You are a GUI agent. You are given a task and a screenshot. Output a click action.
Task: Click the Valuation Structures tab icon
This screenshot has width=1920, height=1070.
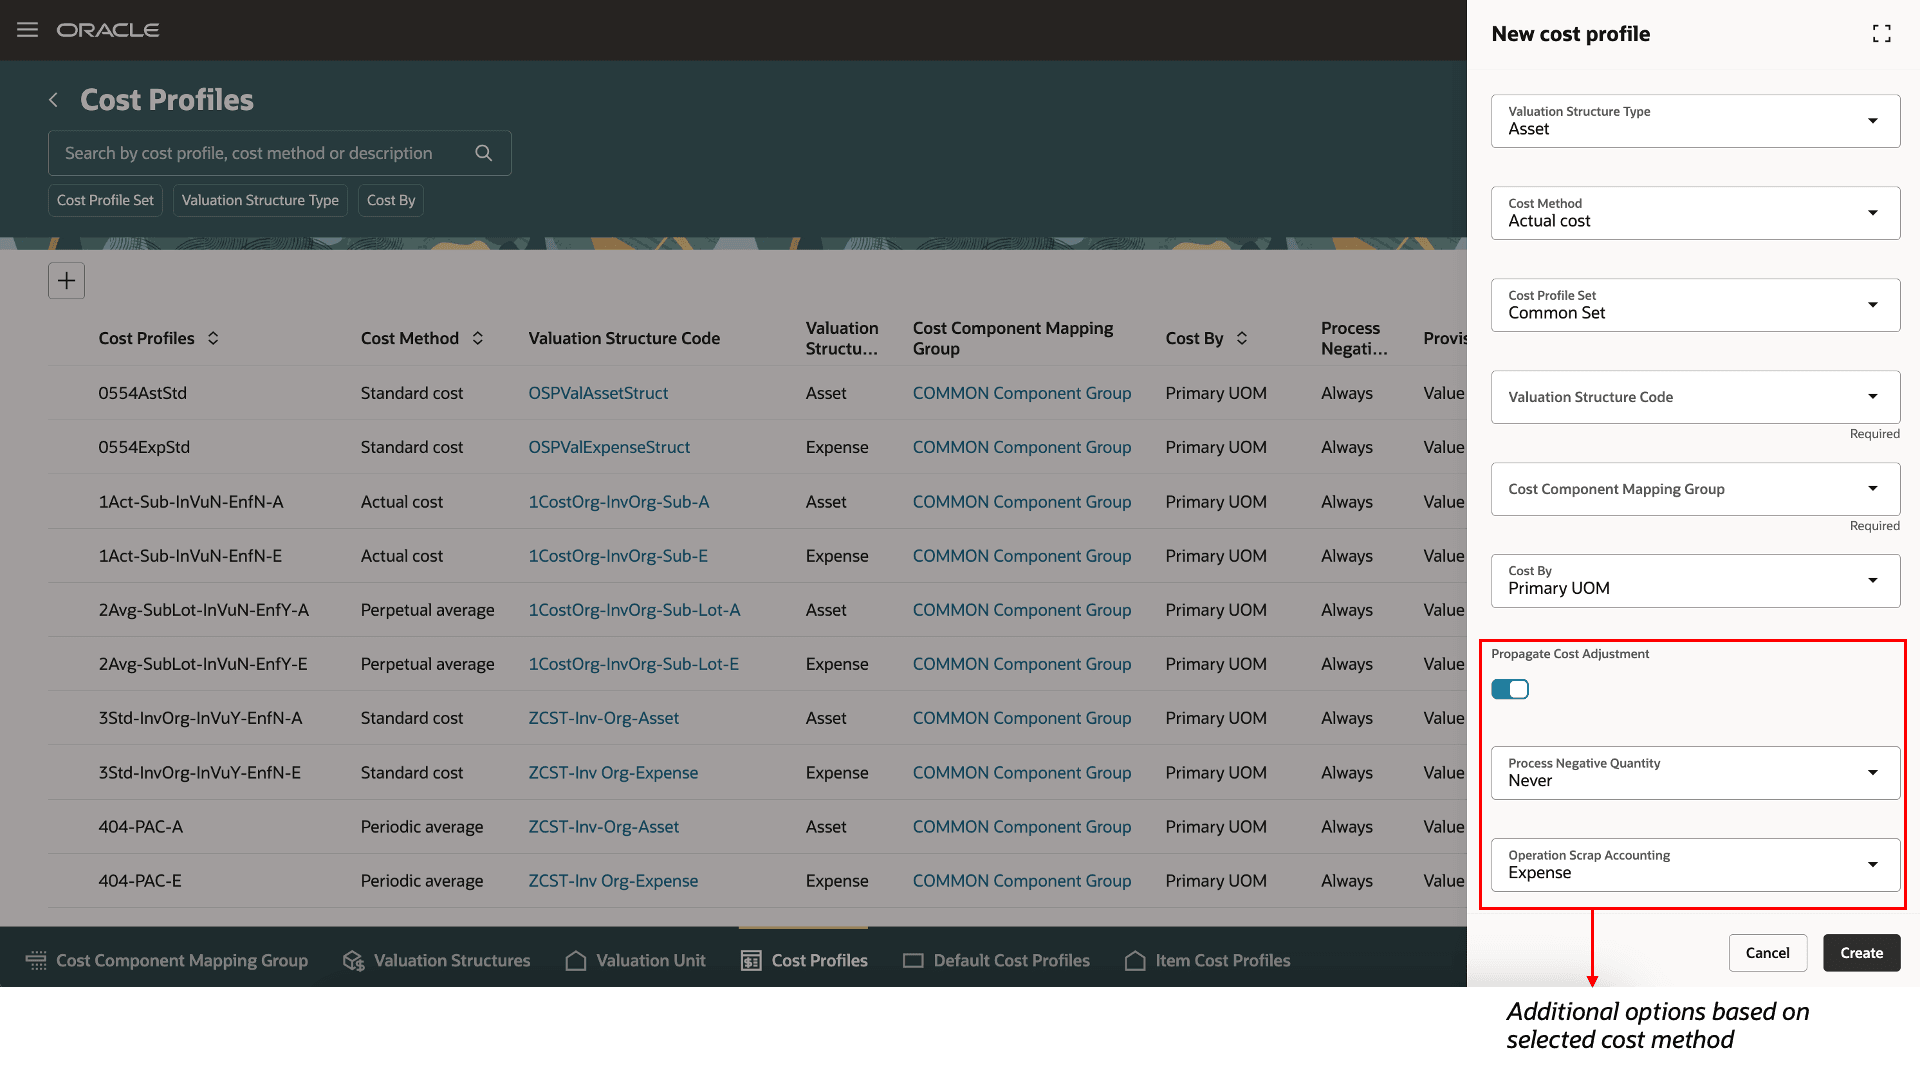353,961
